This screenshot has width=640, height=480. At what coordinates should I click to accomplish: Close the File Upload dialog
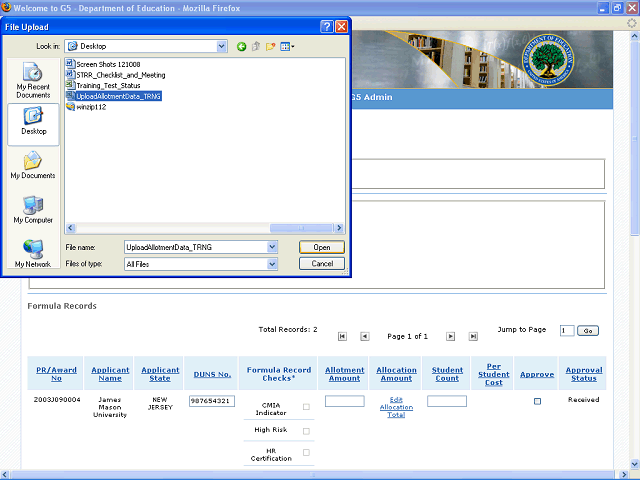pyautogui.click(x=342, y=27)
